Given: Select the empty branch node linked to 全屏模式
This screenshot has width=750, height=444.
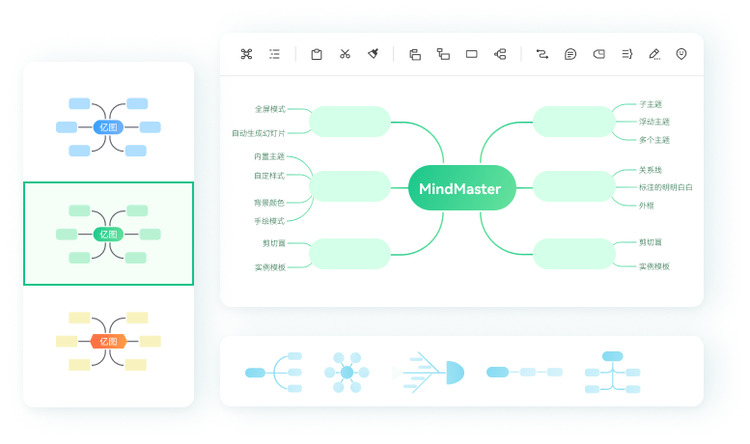Looking at the screenshot, I should pyautogui.click(x=350, y=122).
